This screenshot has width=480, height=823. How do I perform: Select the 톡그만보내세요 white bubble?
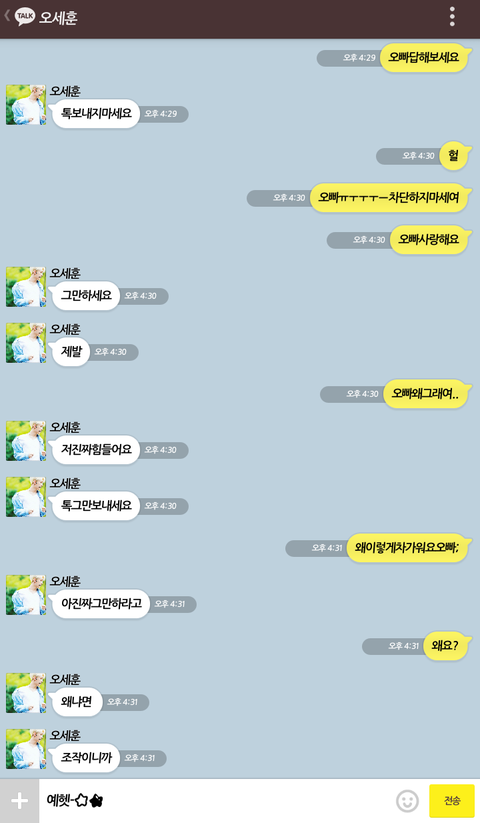(95, 506)
